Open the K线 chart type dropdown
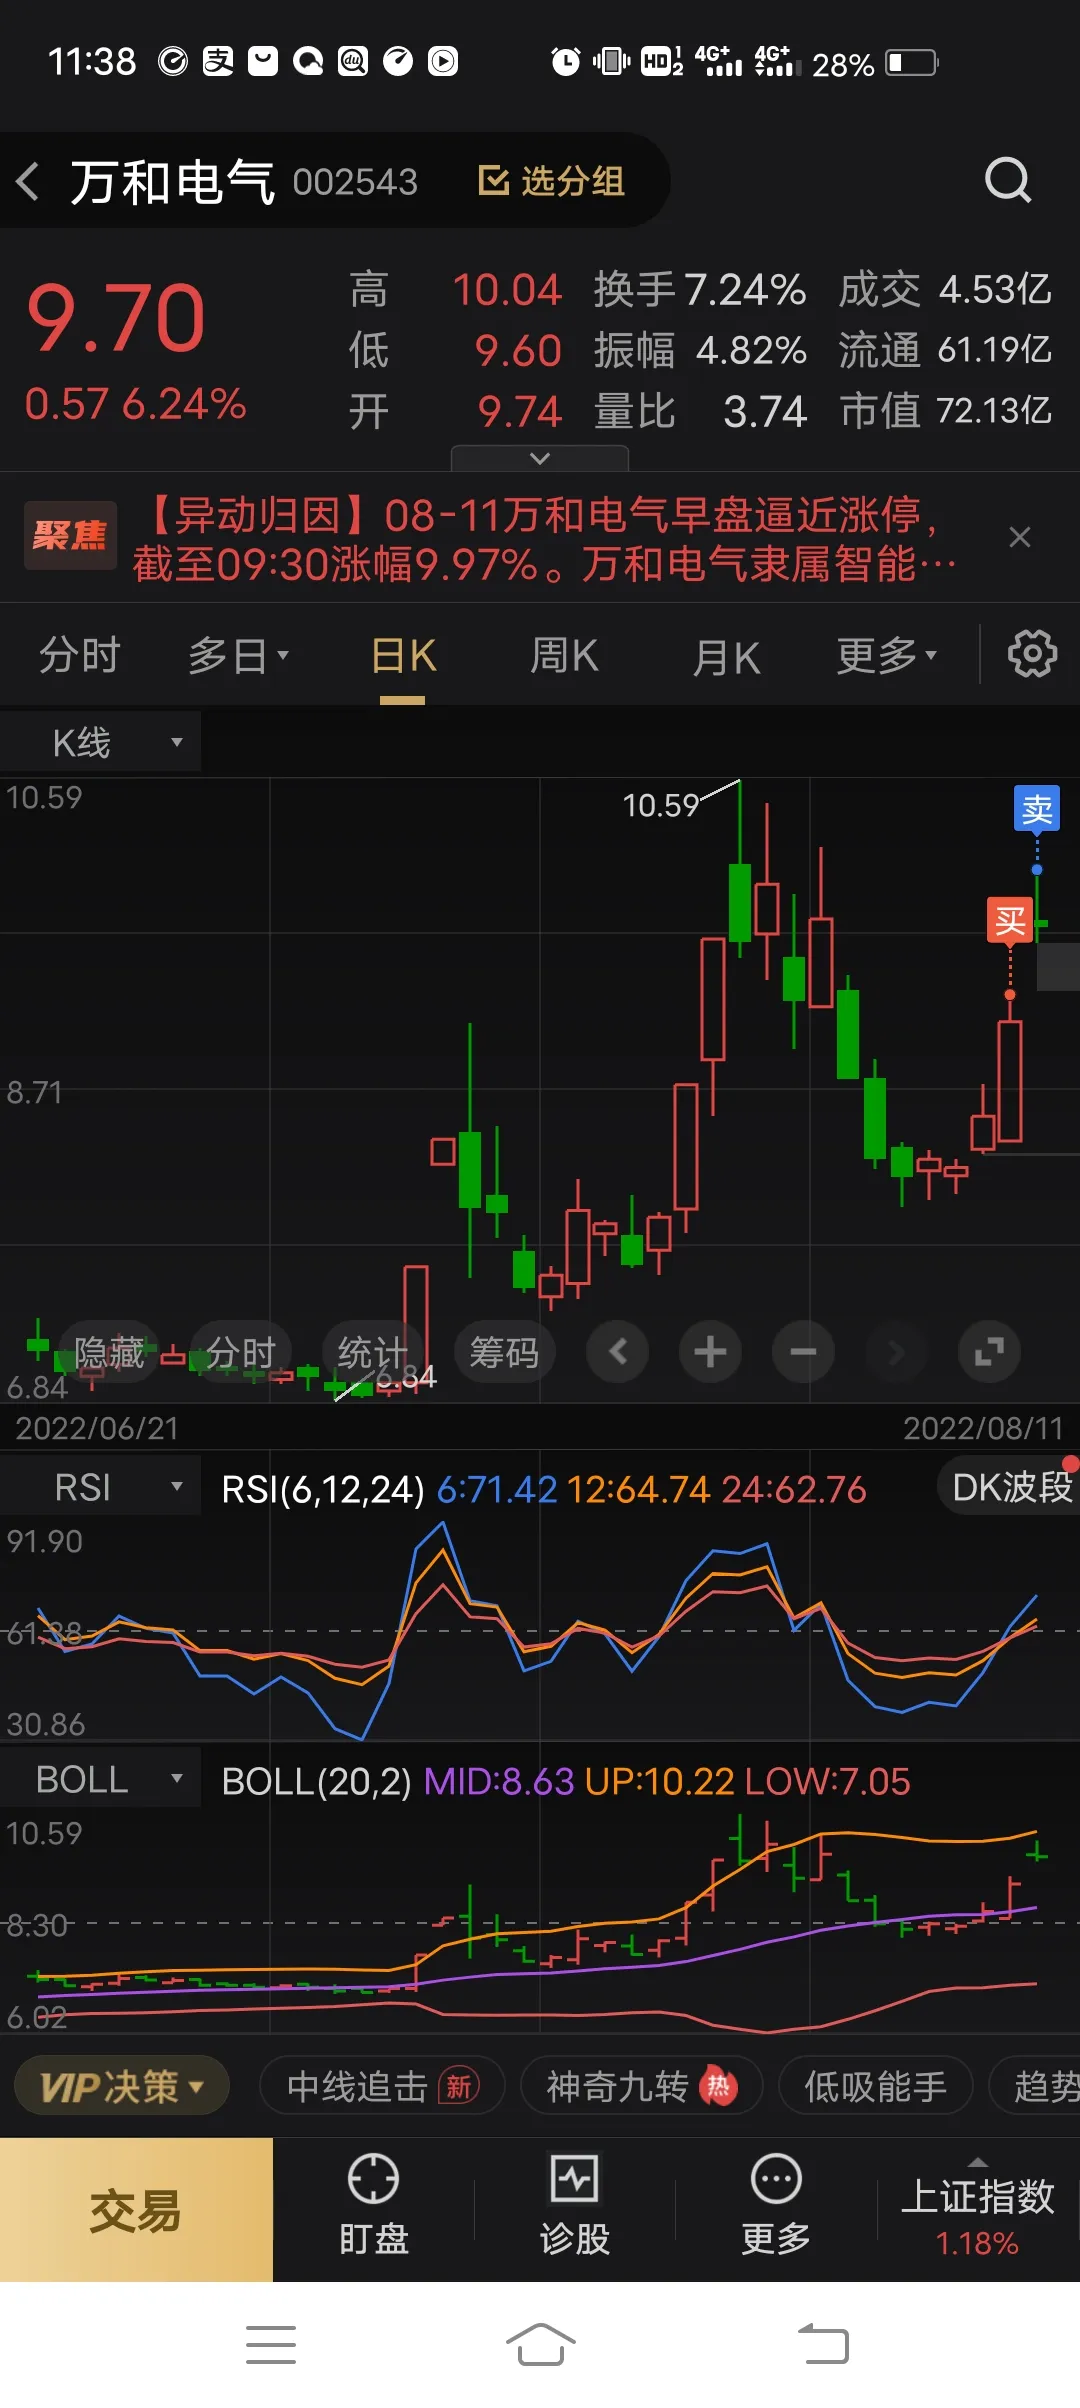 pos(100,742)
